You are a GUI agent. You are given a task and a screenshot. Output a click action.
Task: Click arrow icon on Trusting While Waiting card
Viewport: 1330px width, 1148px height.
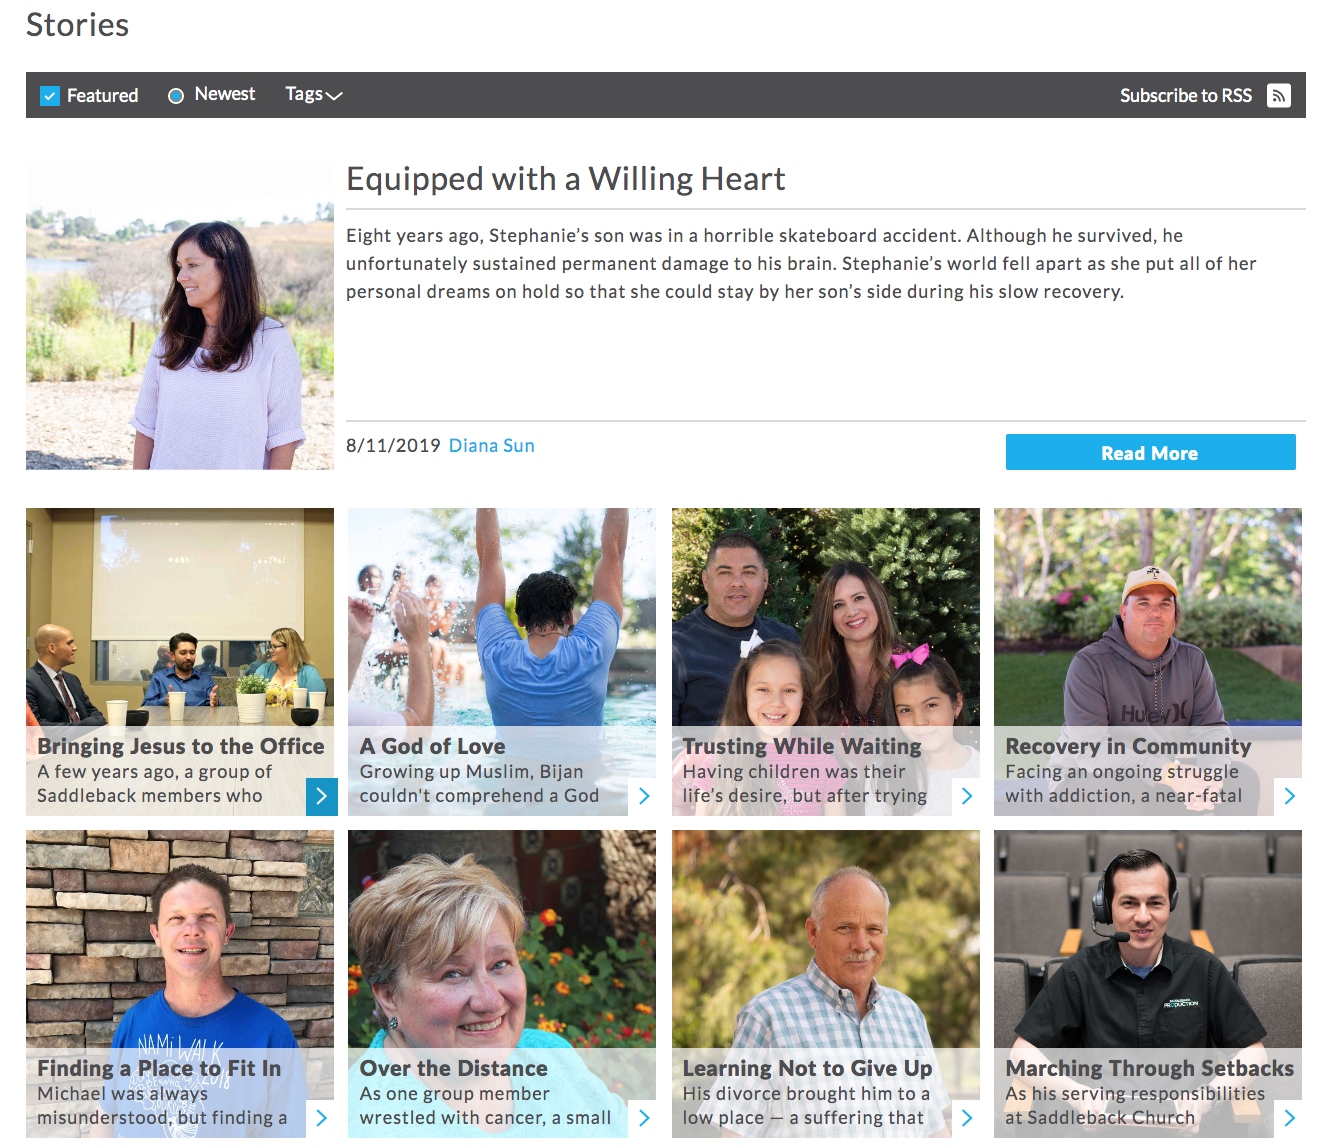[967, 796]
